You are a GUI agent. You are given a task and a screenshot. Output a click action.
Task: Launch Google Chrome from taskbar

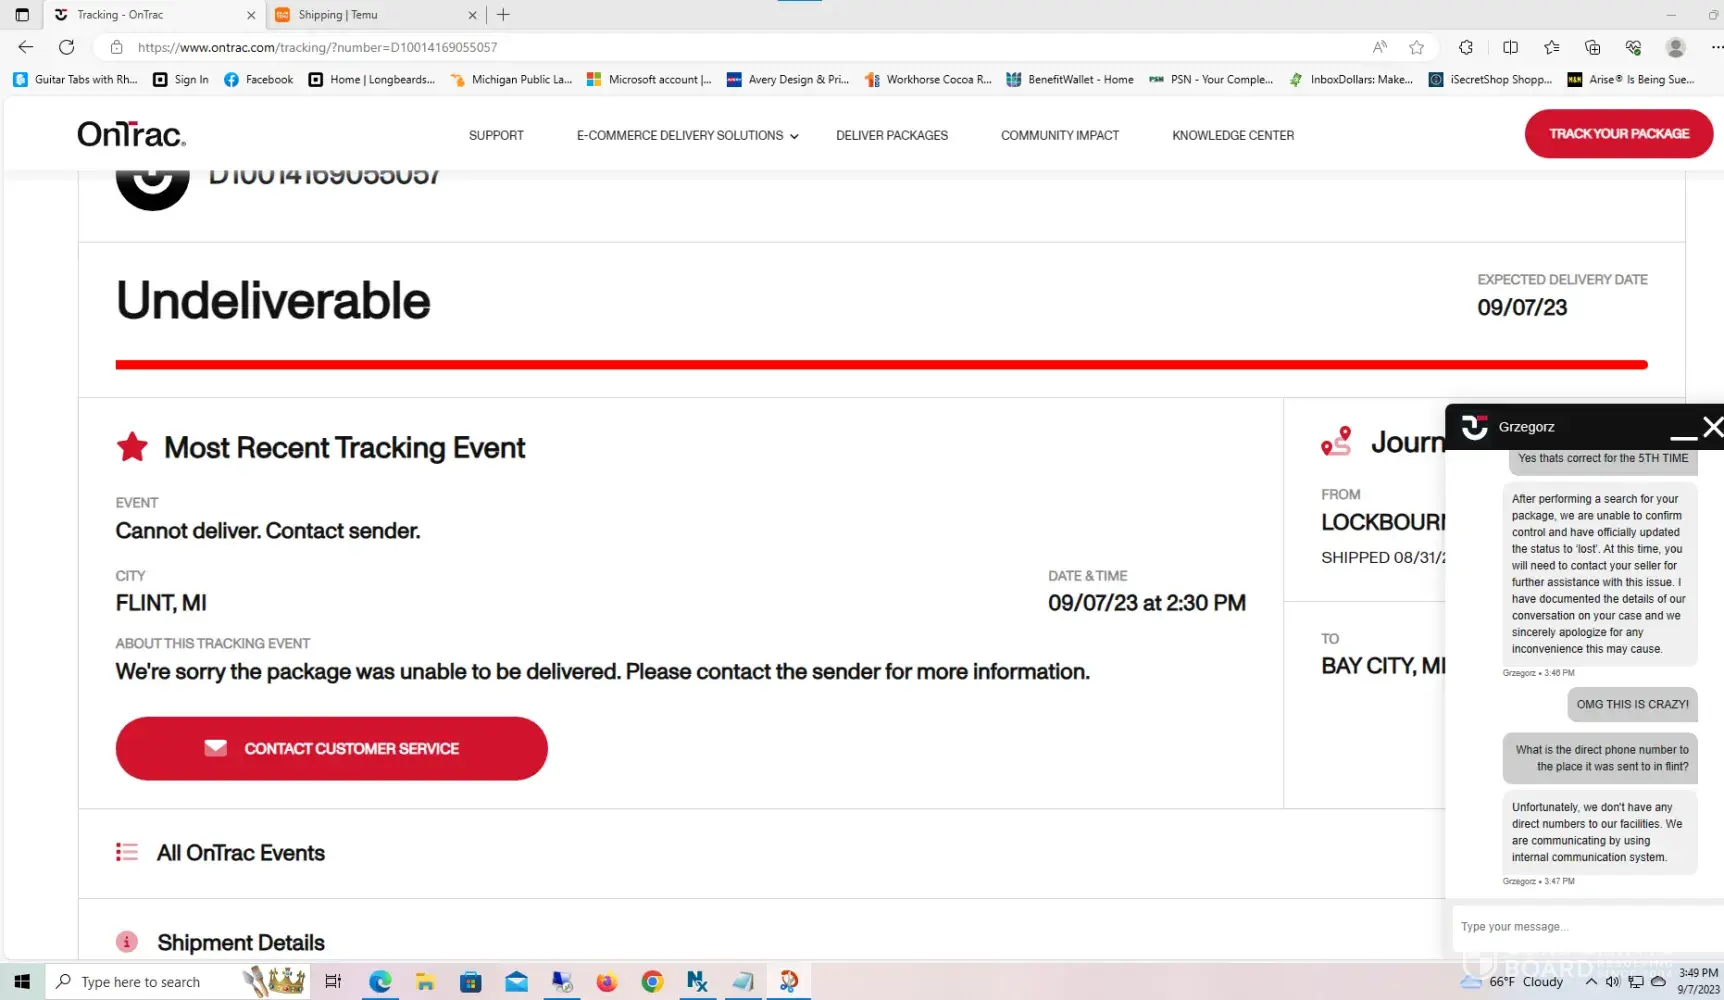point(652,982)
